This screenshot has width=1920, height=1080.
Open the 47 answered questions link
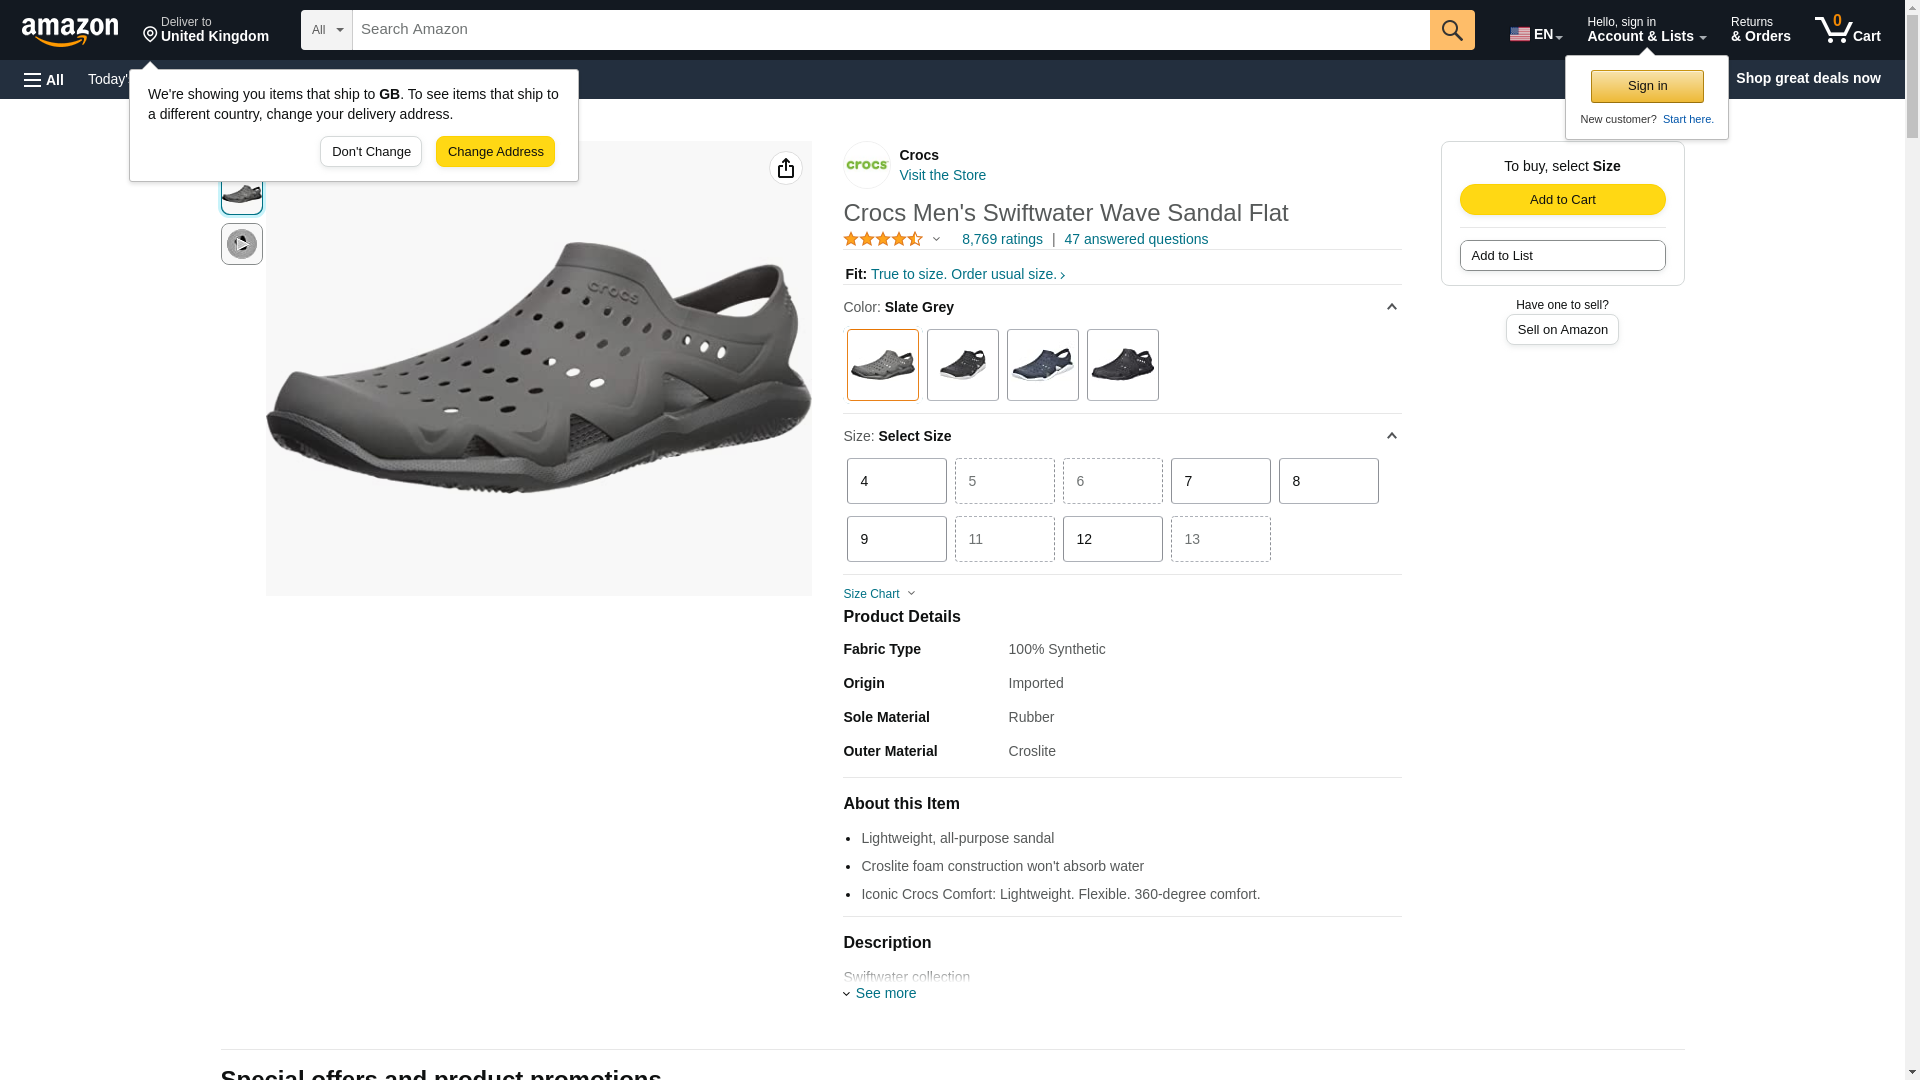tap(1135, 240)
